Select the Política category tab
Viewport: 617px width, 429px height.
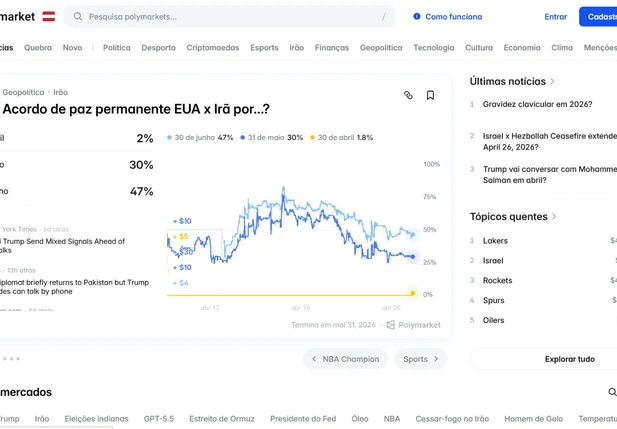[116, 48]
